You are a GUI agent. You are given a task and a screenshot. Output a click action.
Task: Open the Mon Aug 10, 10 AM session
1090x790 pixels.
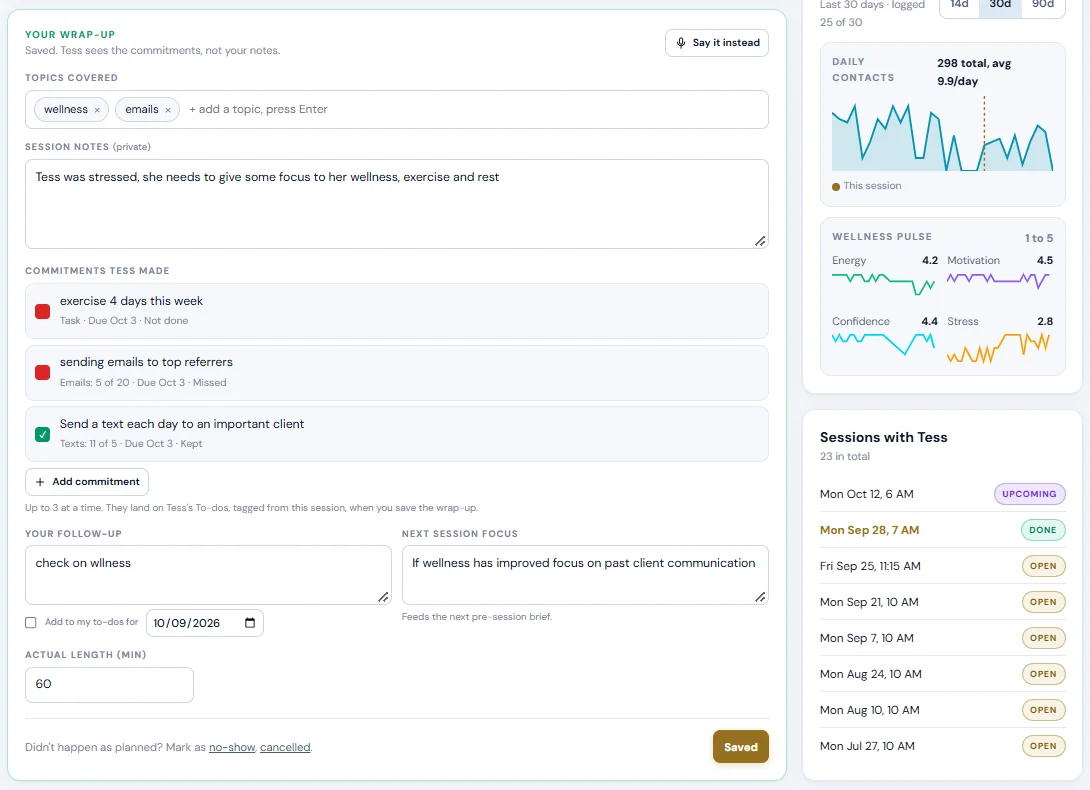(x=943, y=710)
